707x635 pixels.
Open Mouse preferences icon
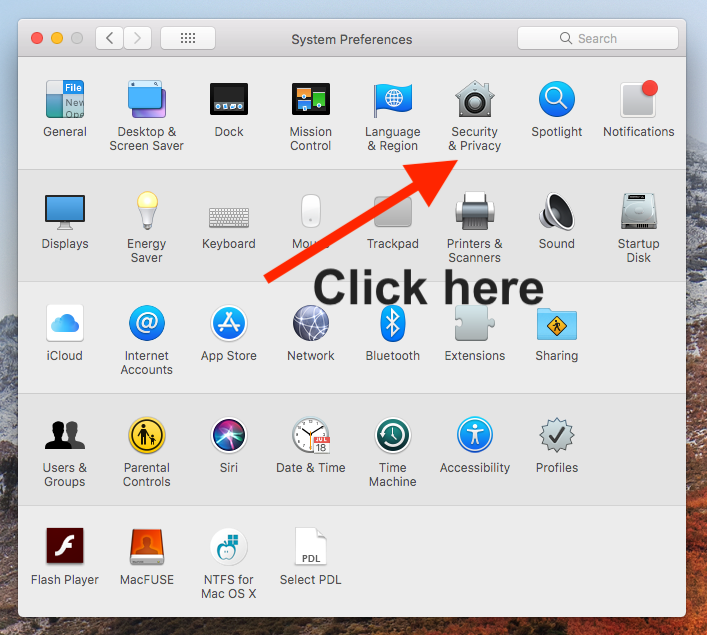(311, 211)
